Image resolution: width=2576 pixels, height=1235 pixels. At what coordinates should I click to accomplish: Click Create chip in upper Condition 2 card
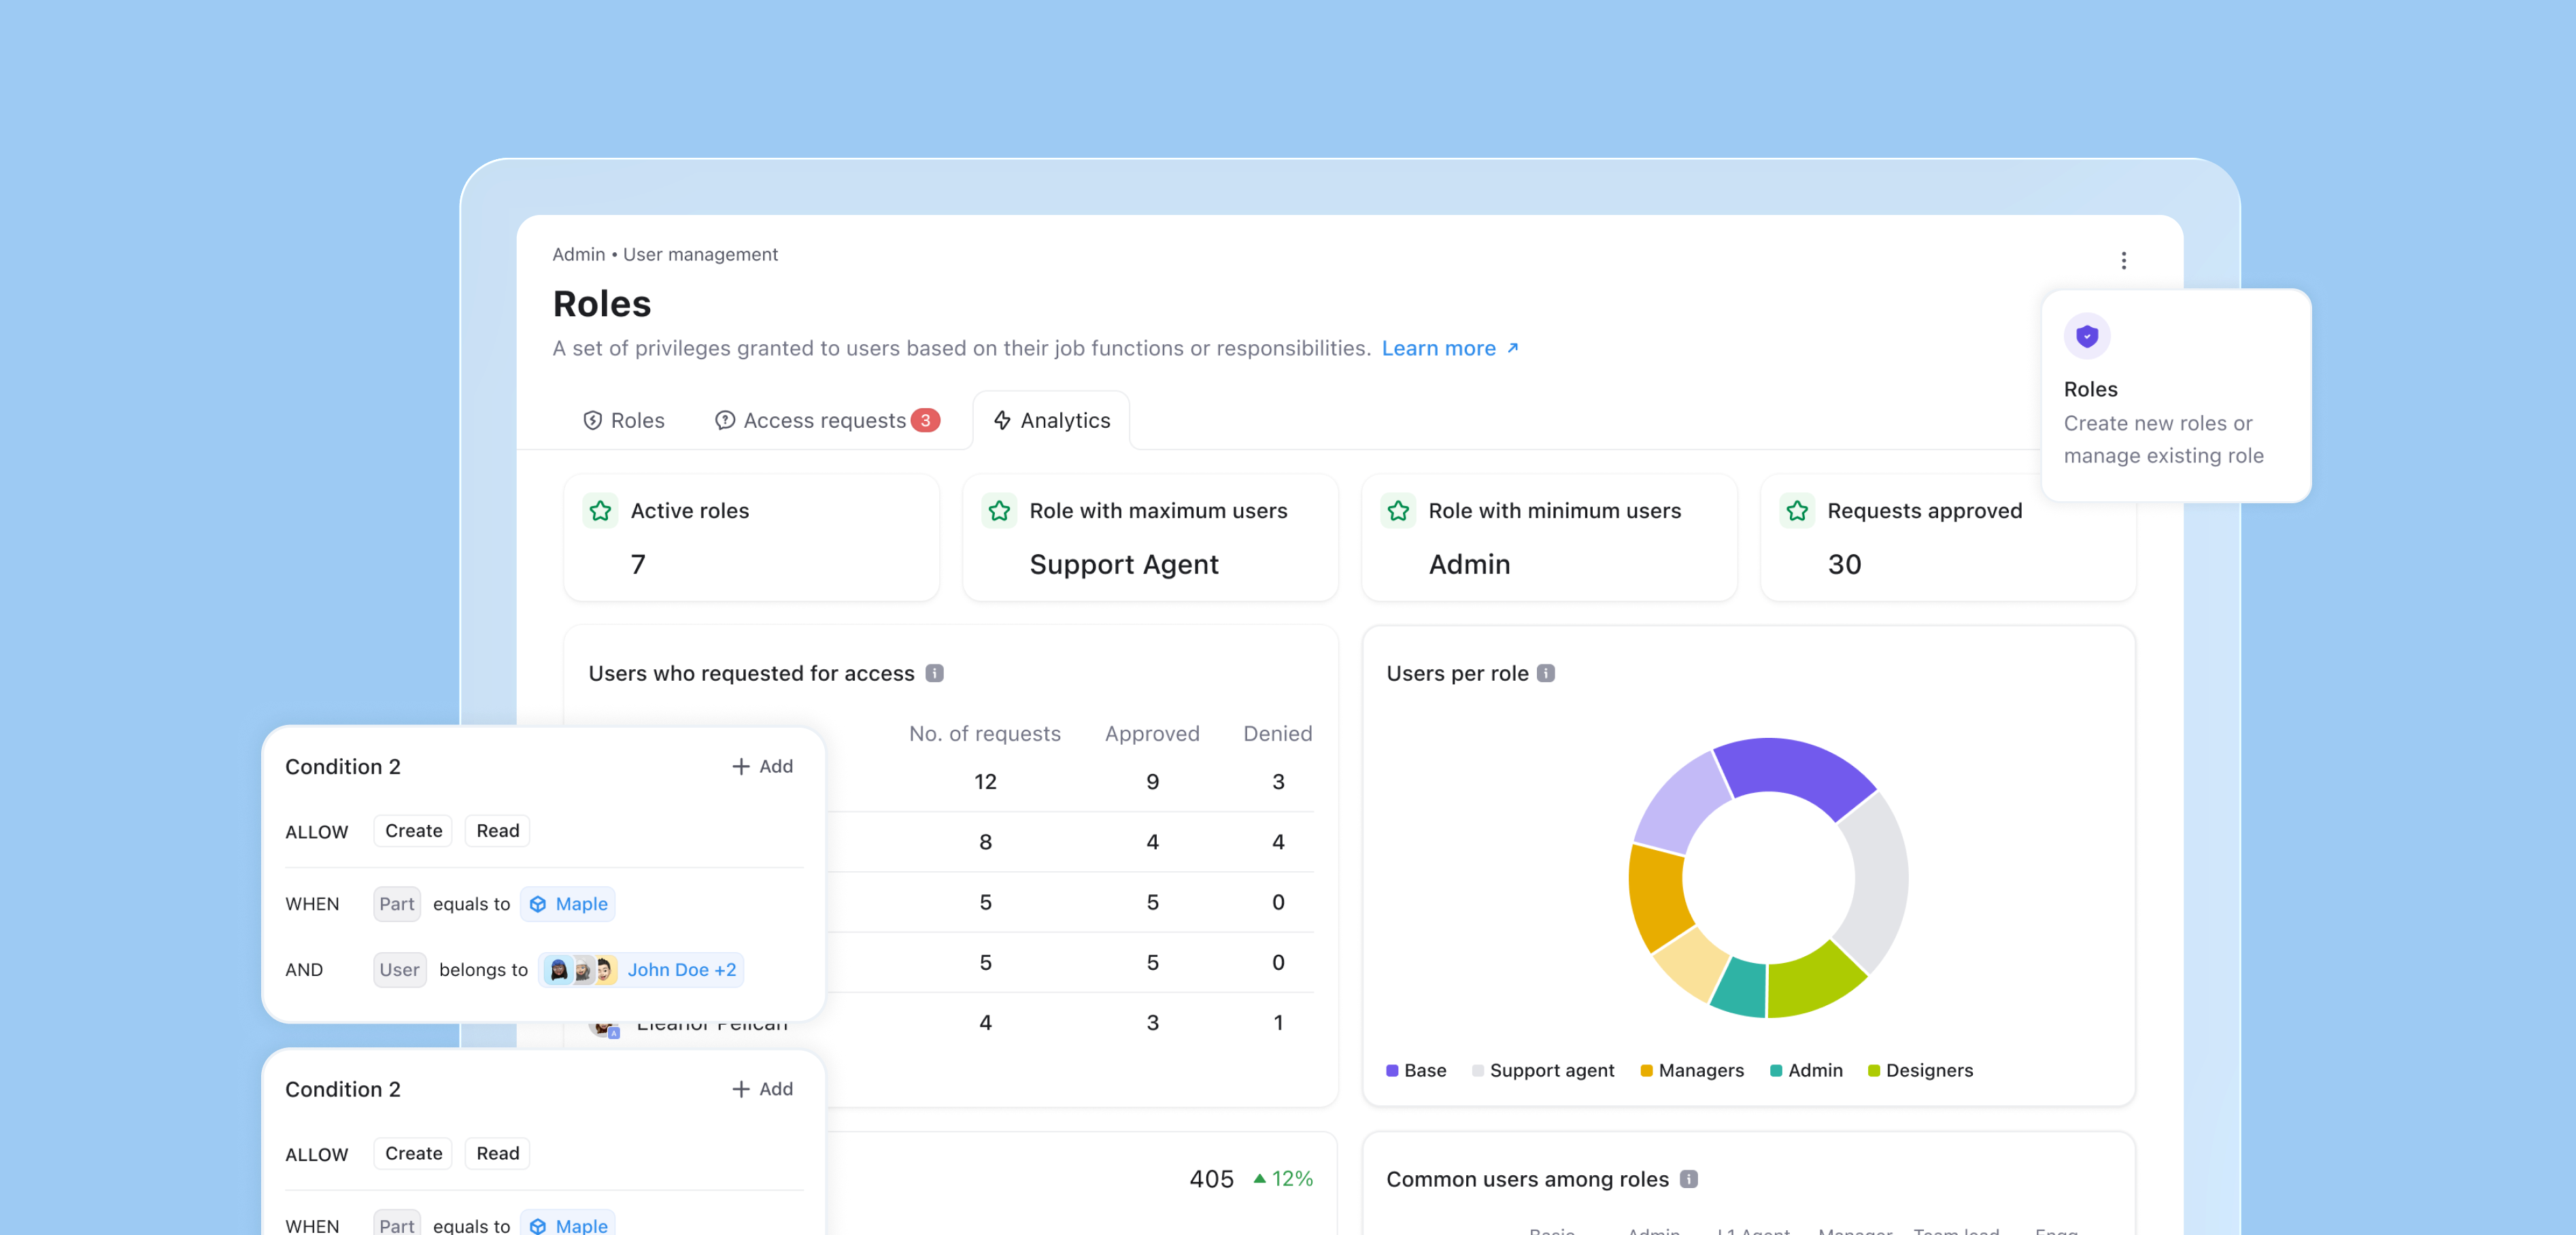[x=413, y=831]
